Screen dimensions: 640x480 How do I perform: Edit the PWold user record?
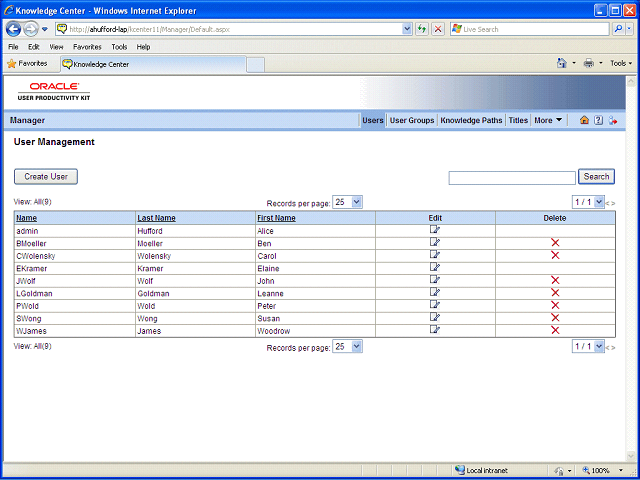(435, 305)
